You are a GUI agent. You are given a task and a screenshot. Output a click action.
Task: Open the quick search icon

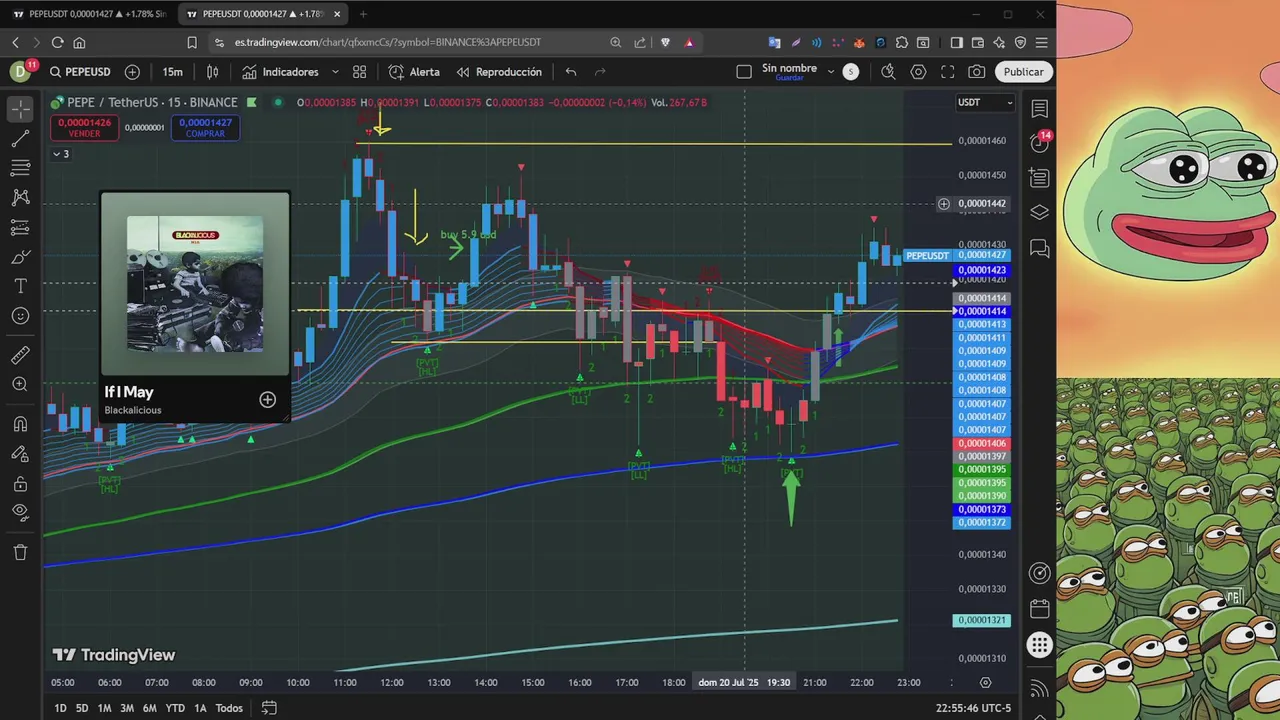click(x=888, y=72)
